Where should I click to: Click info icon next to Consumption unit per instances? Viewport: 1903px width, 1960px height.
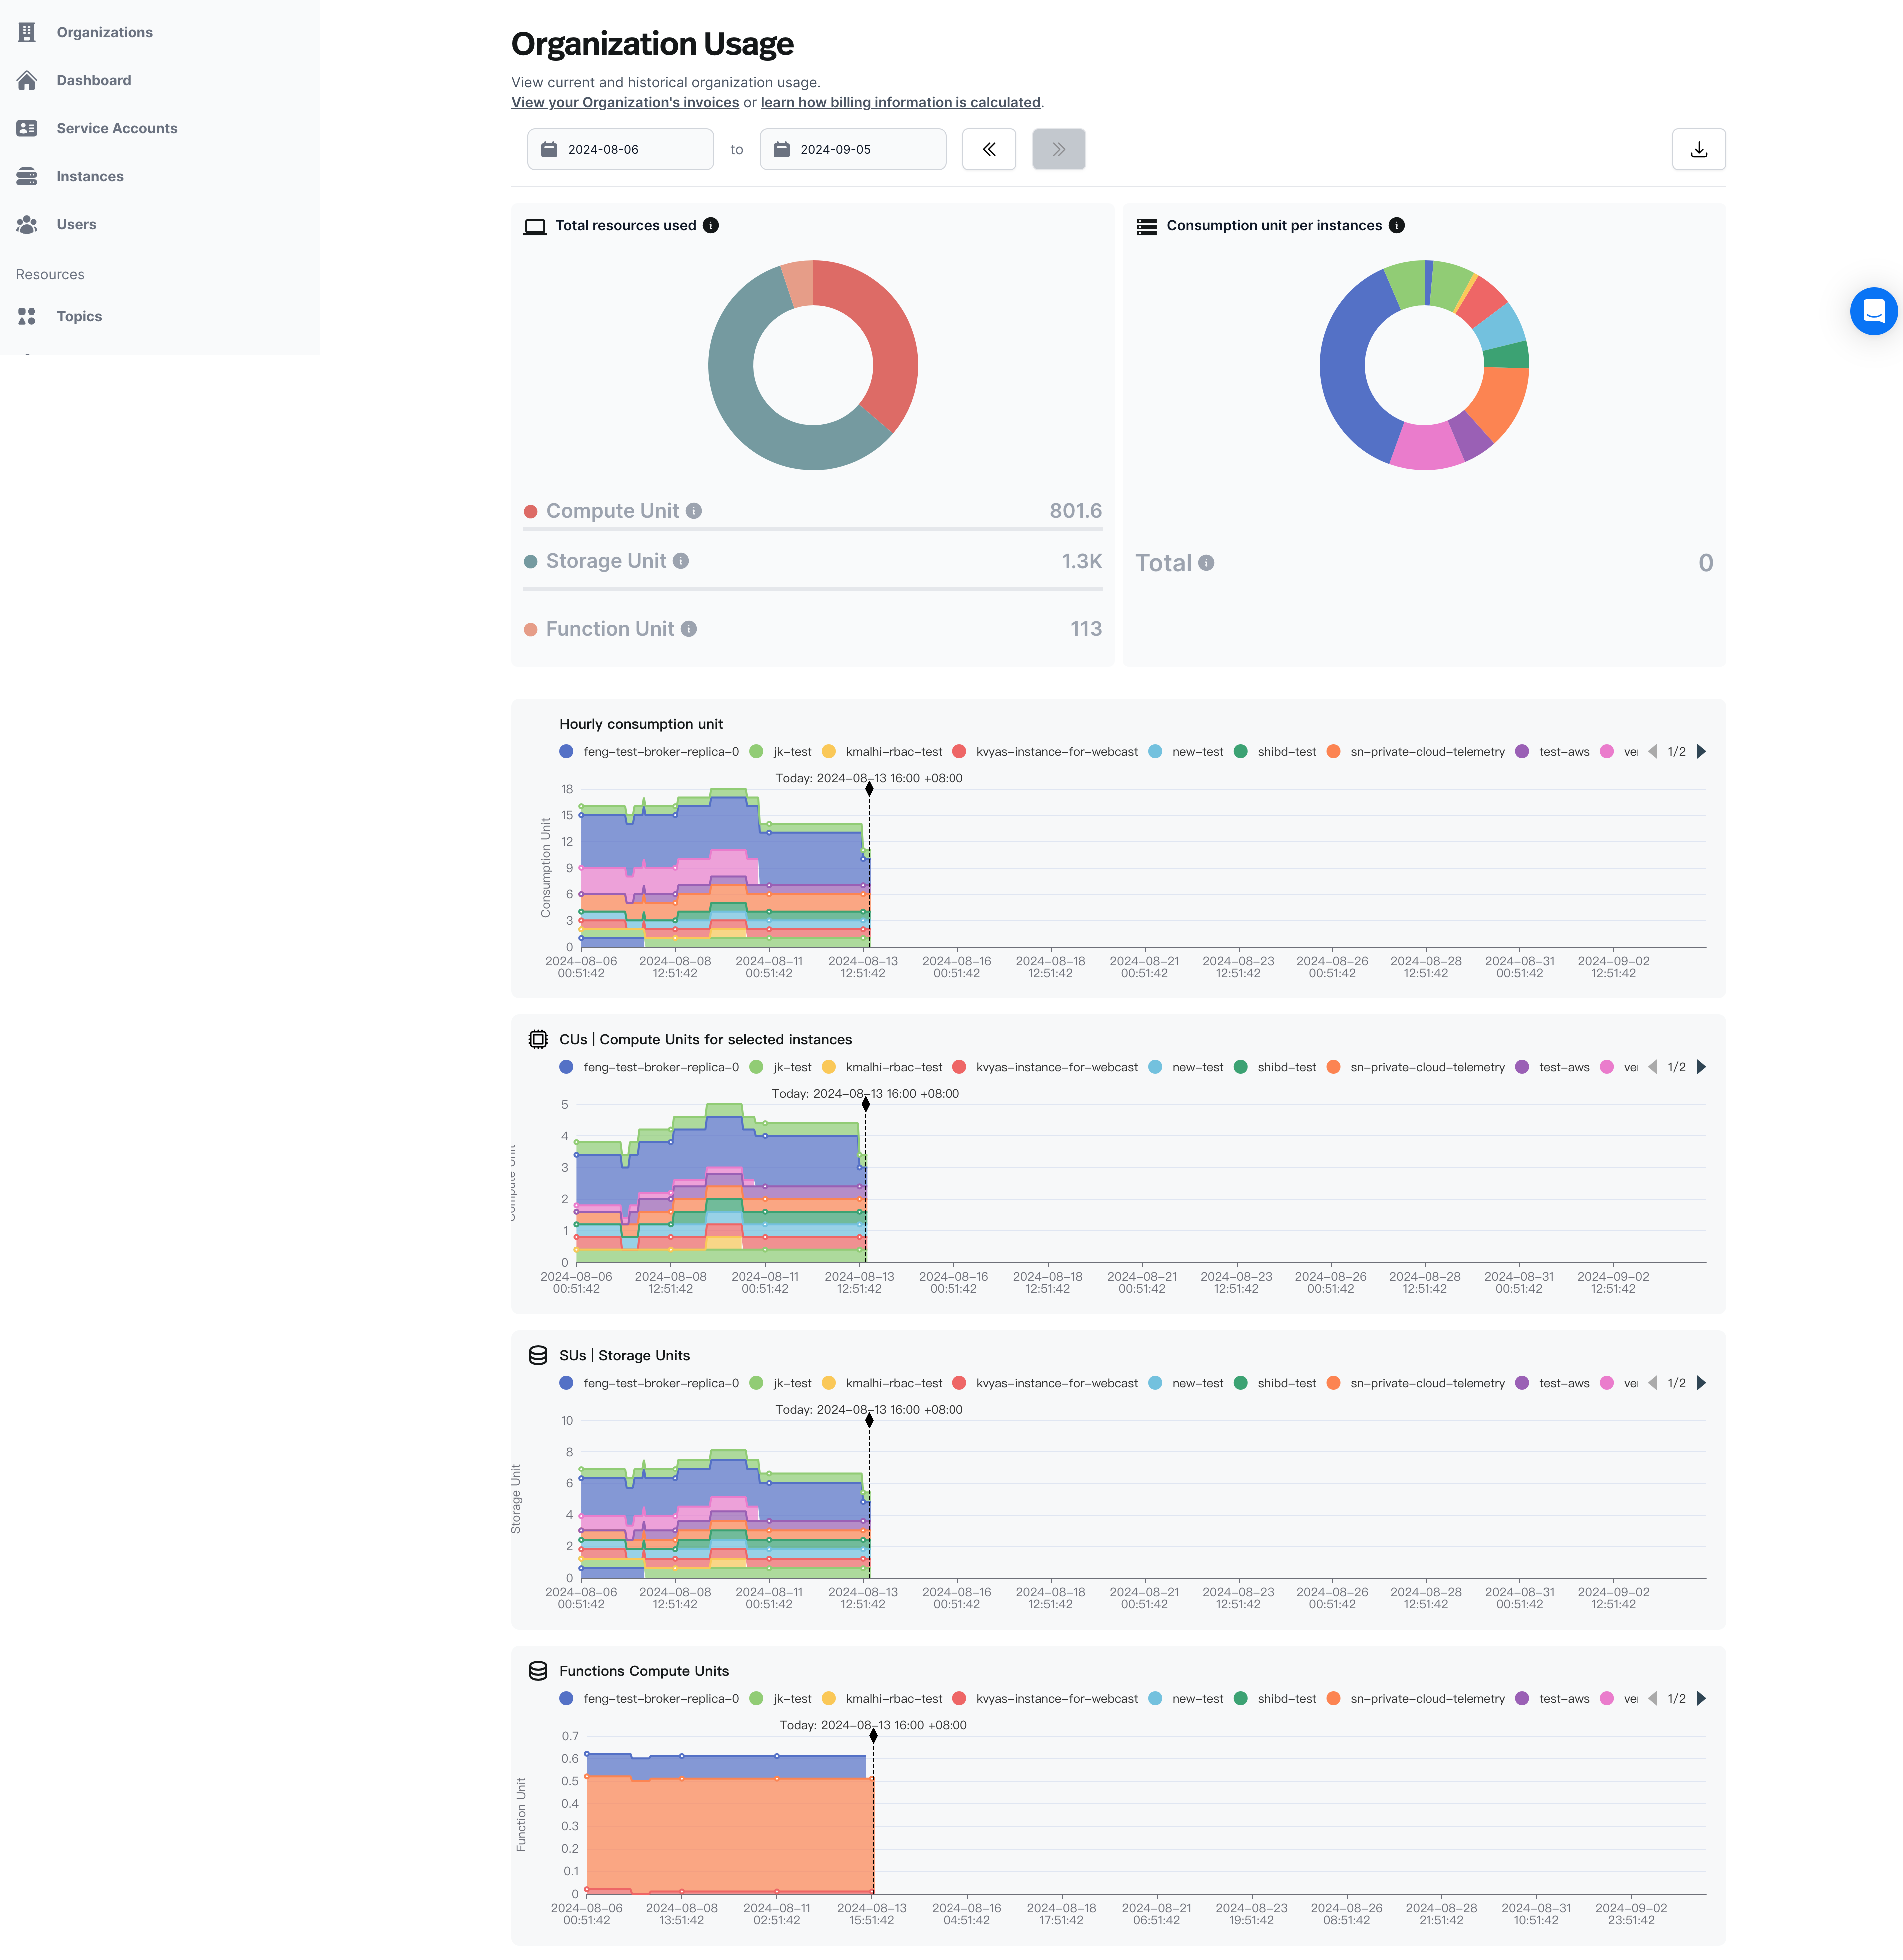click(x=1396, y=226)
